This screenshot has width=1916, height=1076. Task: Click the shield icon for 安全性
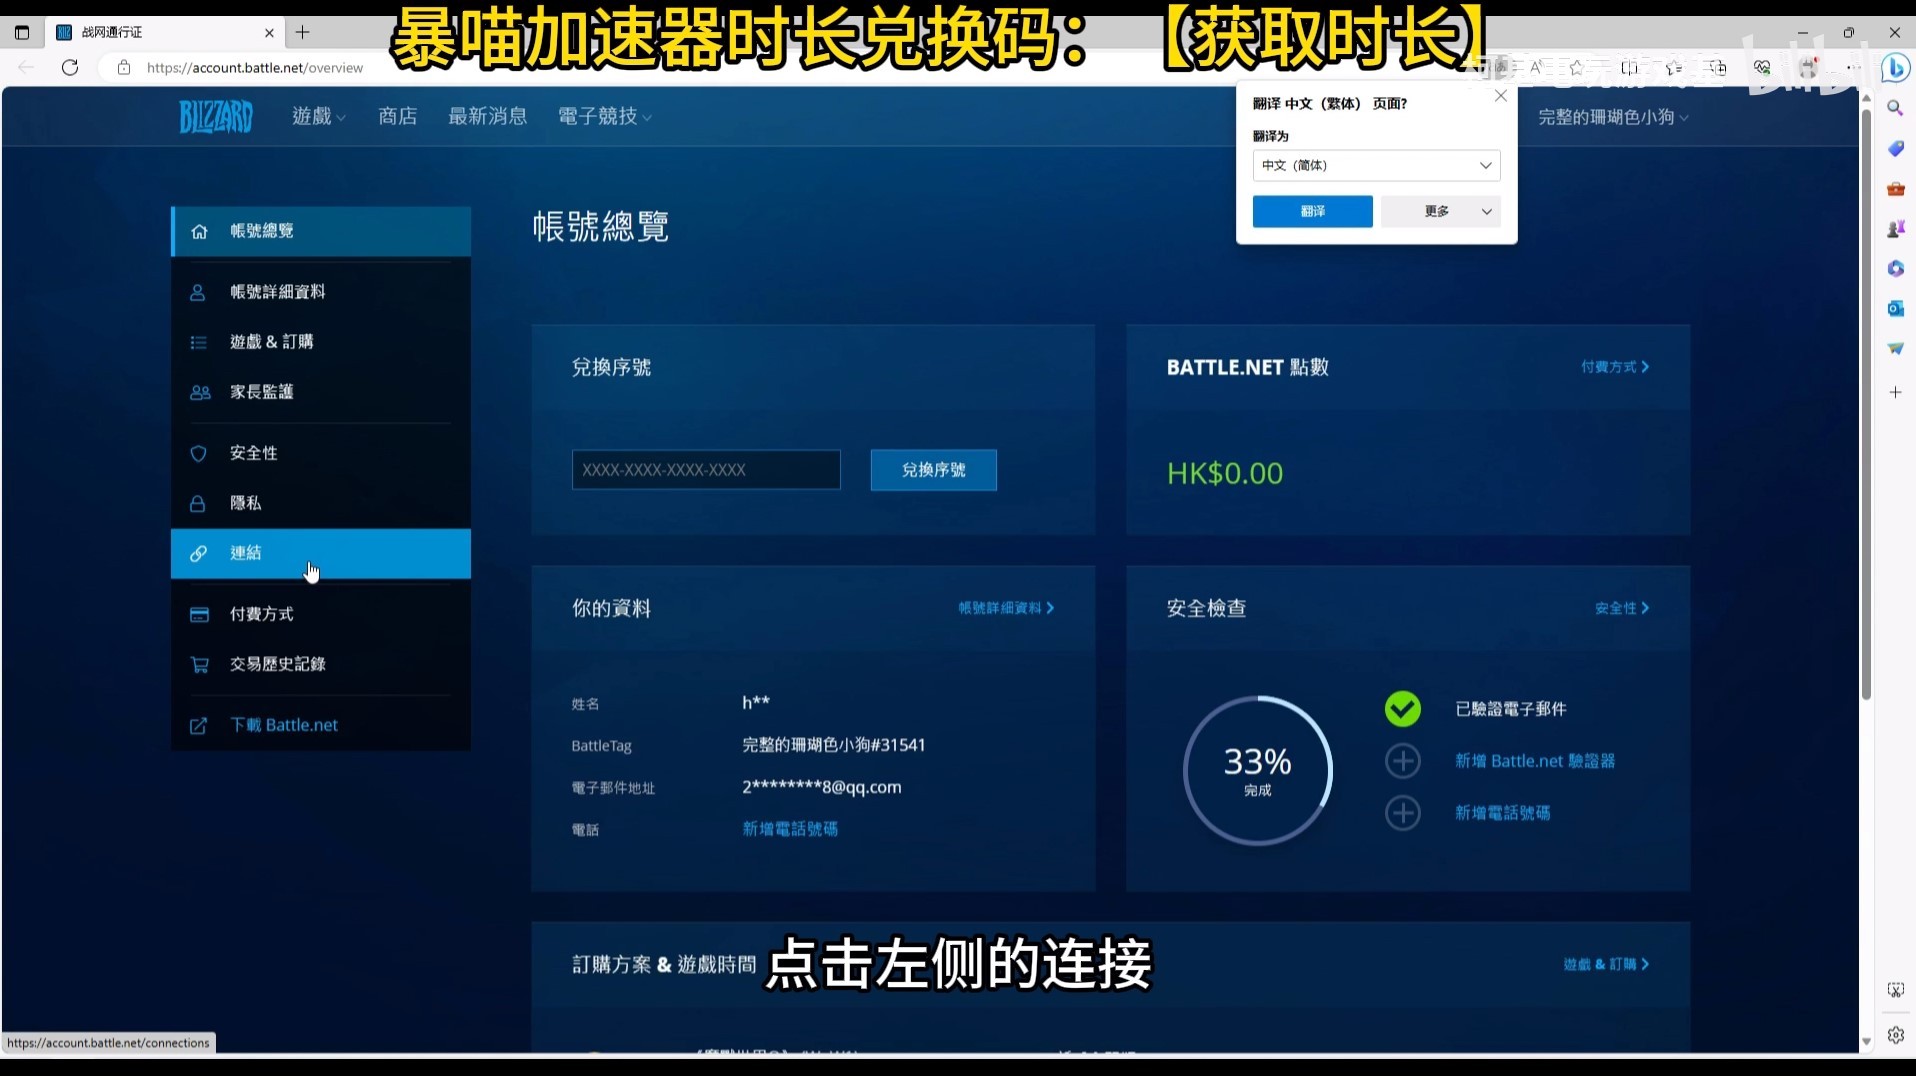pyautogui.click(x=198, y=453)
